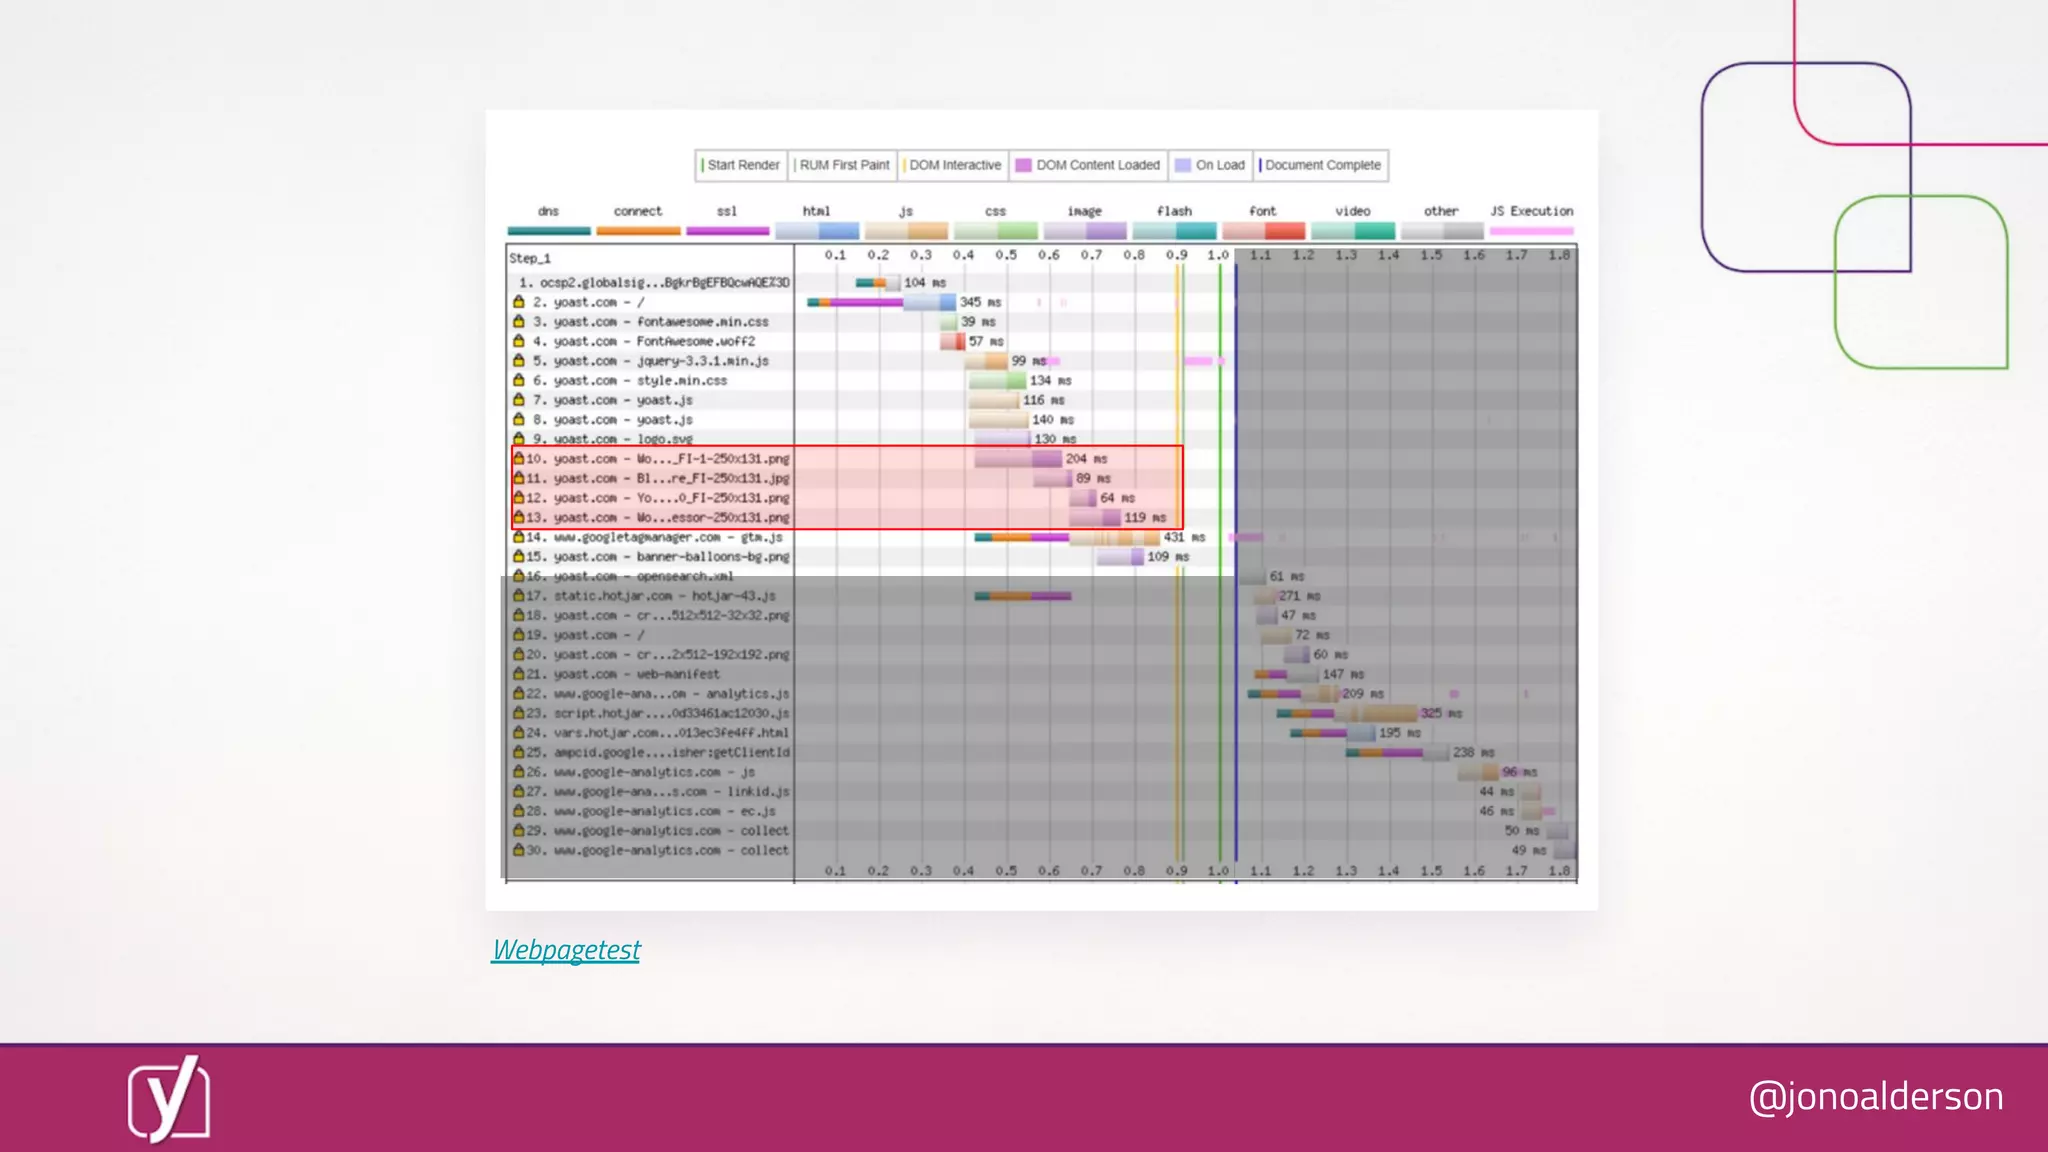Click the Webpagetest link
The image size is (2048, 1152).
pyautogui.click(x=566, y=950)
